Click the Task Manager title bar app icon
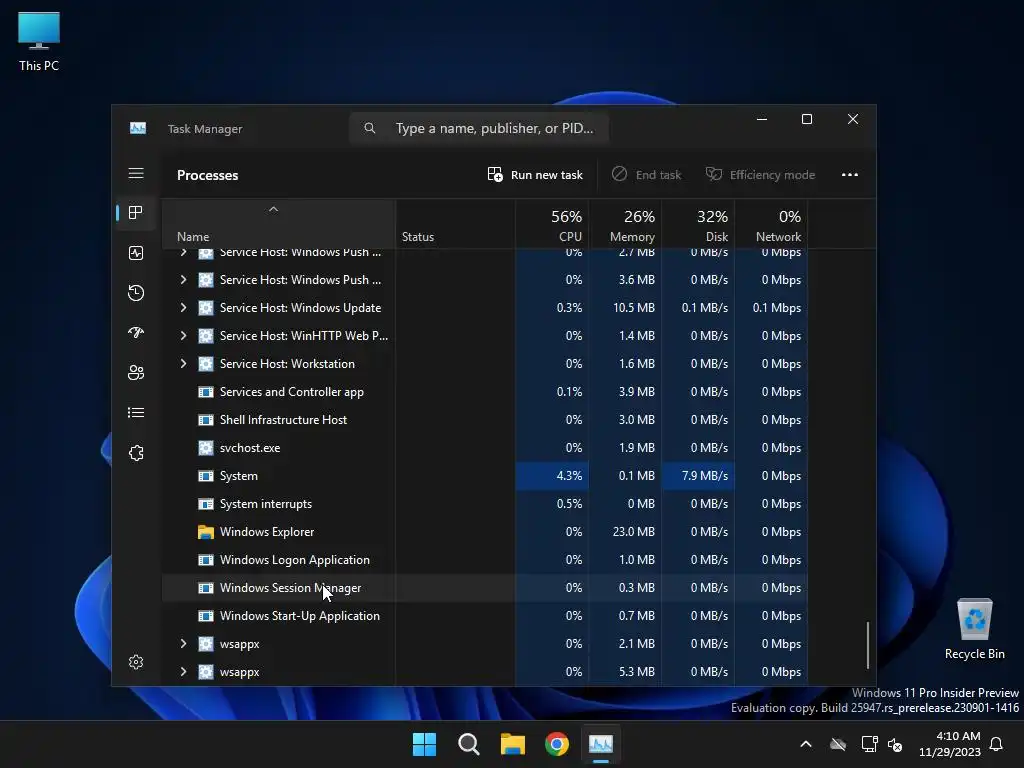The width and height of the screenshot is (1024, 768). pos(138,128)
